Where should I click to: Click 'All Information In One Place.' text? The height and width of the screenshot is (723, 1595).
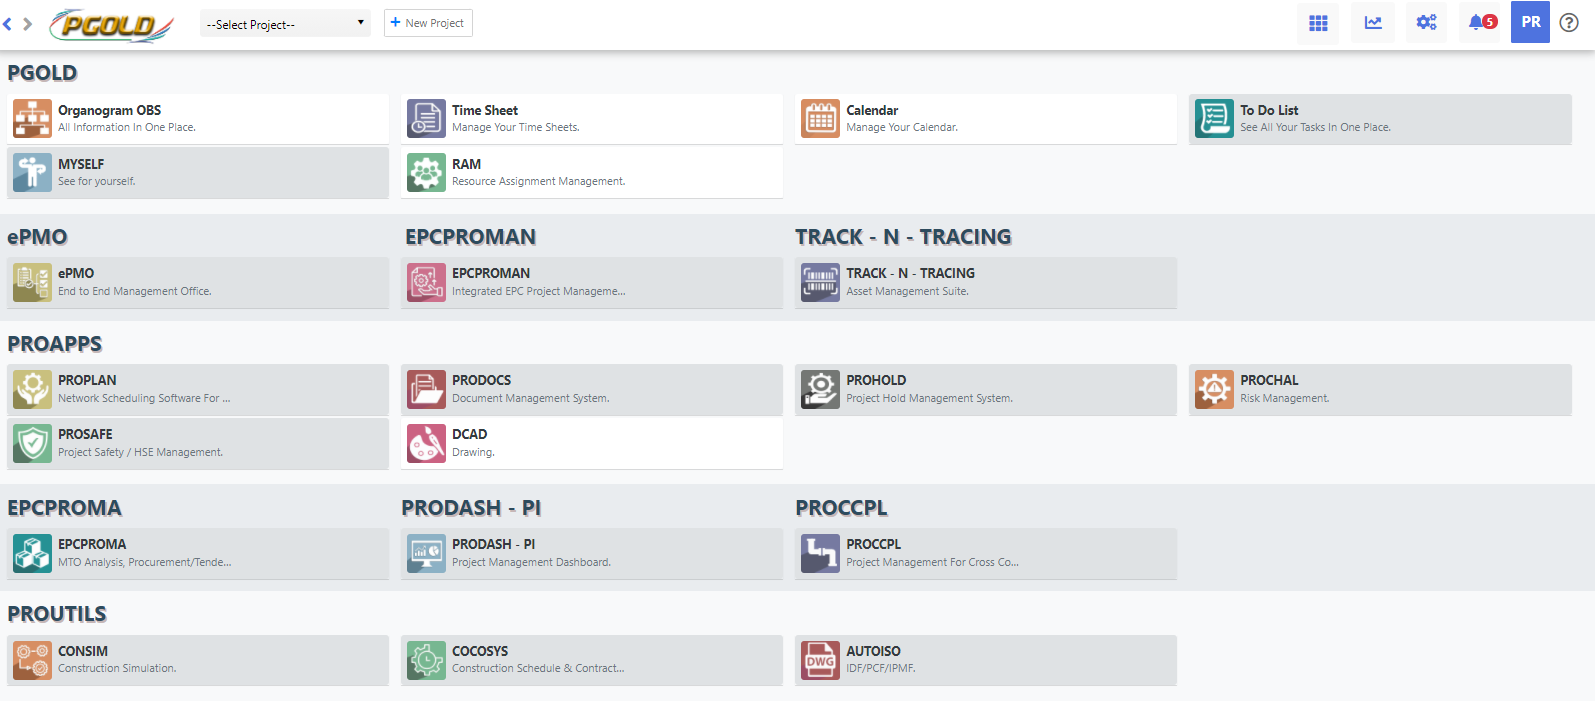pyautogui.click(x=127, y=127)
